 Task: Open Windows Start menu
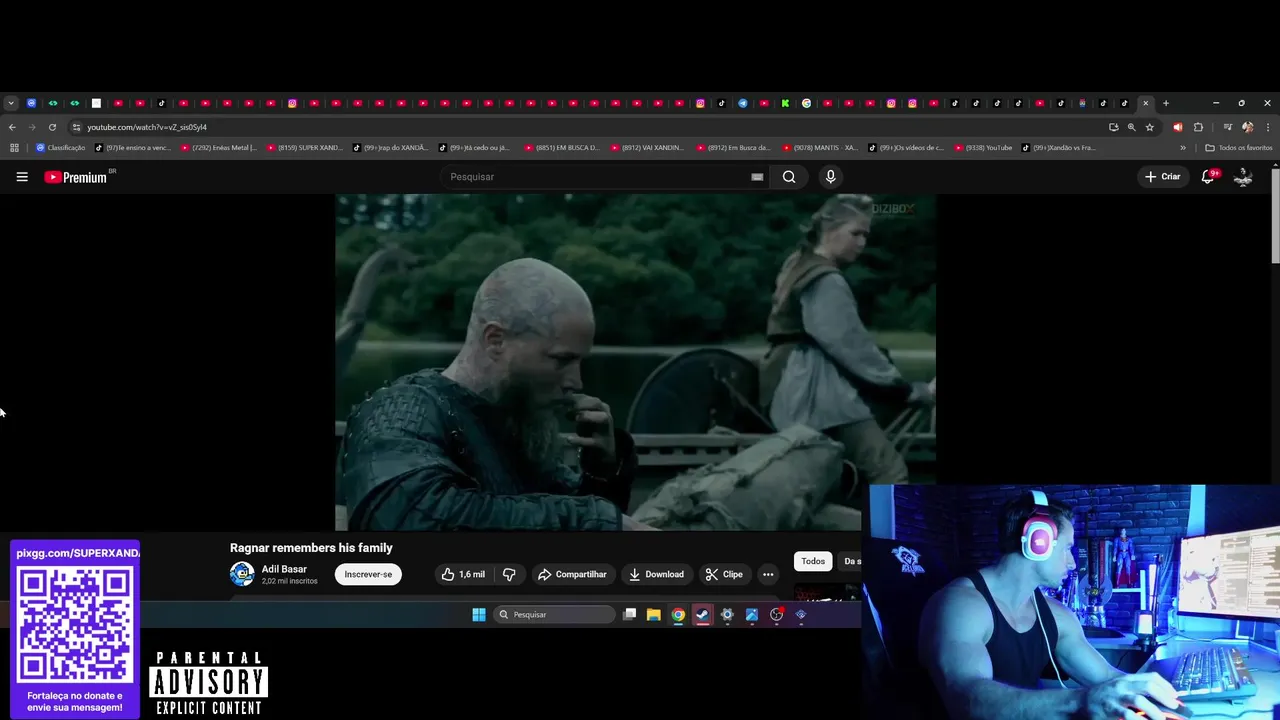pos(479,615)
